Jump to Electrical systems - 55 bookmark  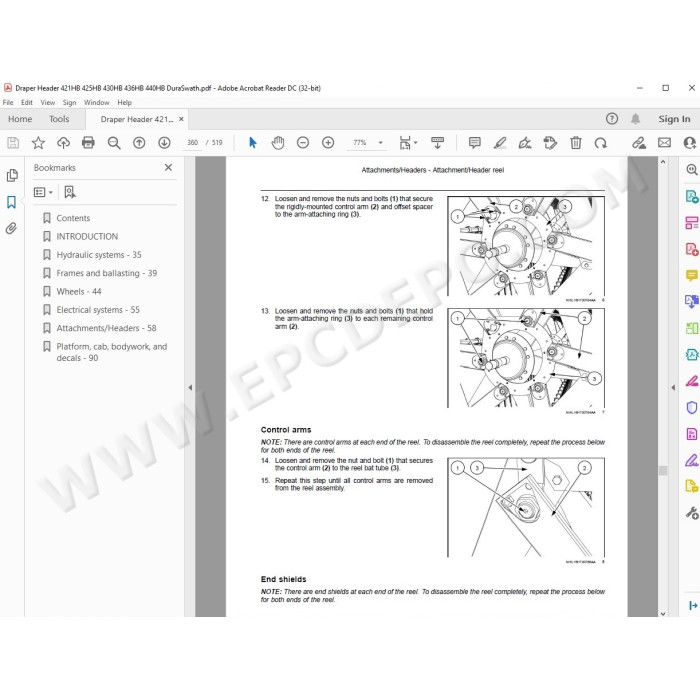[x=98, y=310]
